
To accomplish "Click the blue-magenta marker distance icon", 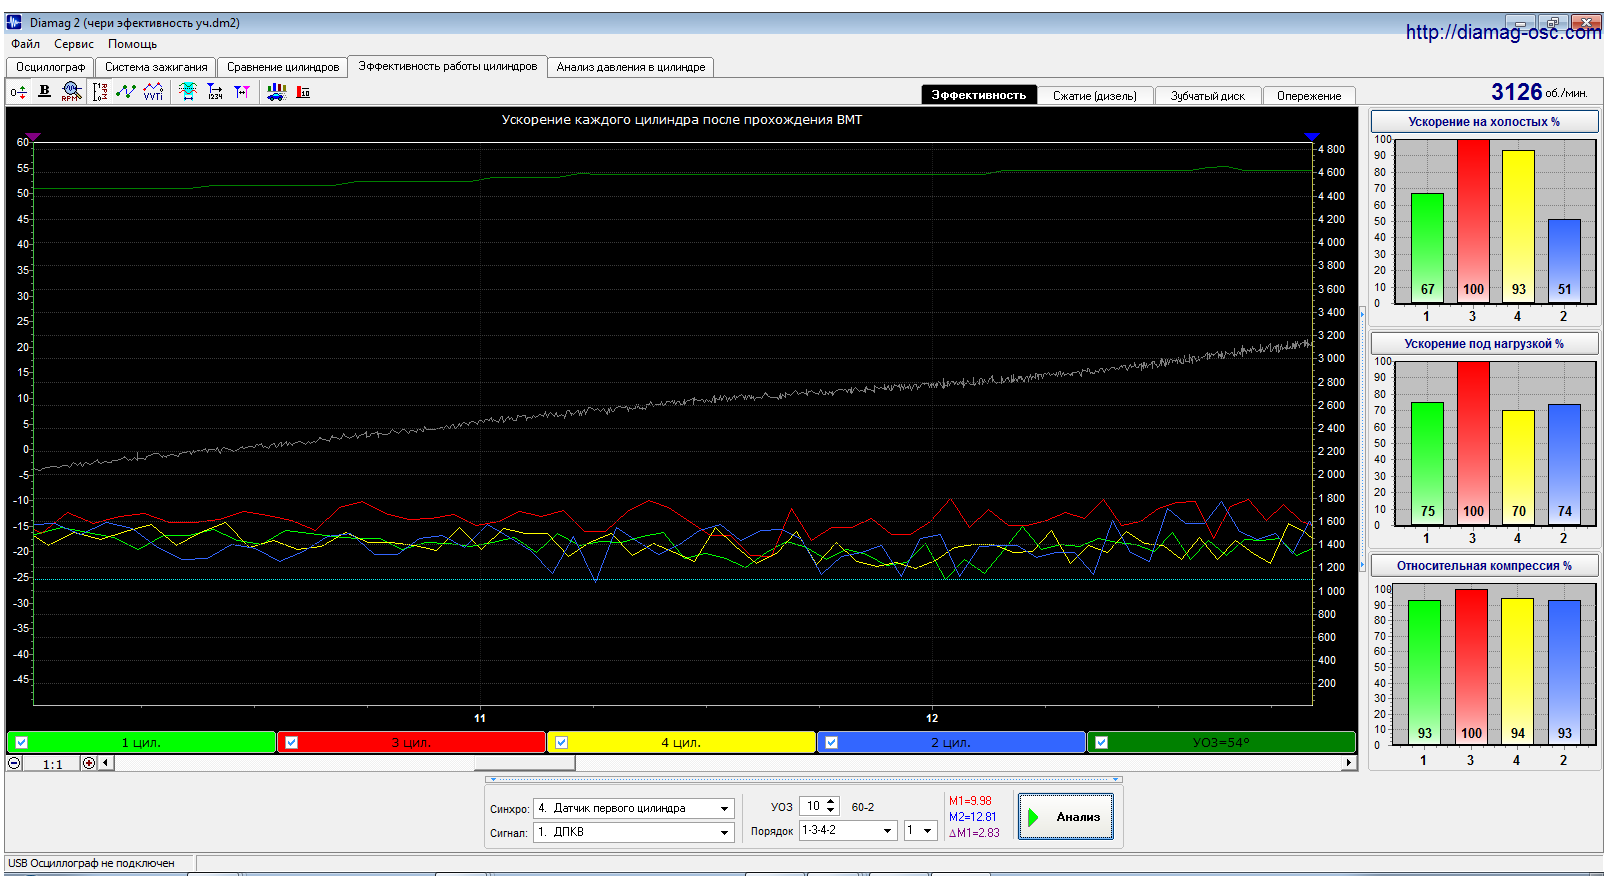I will click(x=242, y=92).
